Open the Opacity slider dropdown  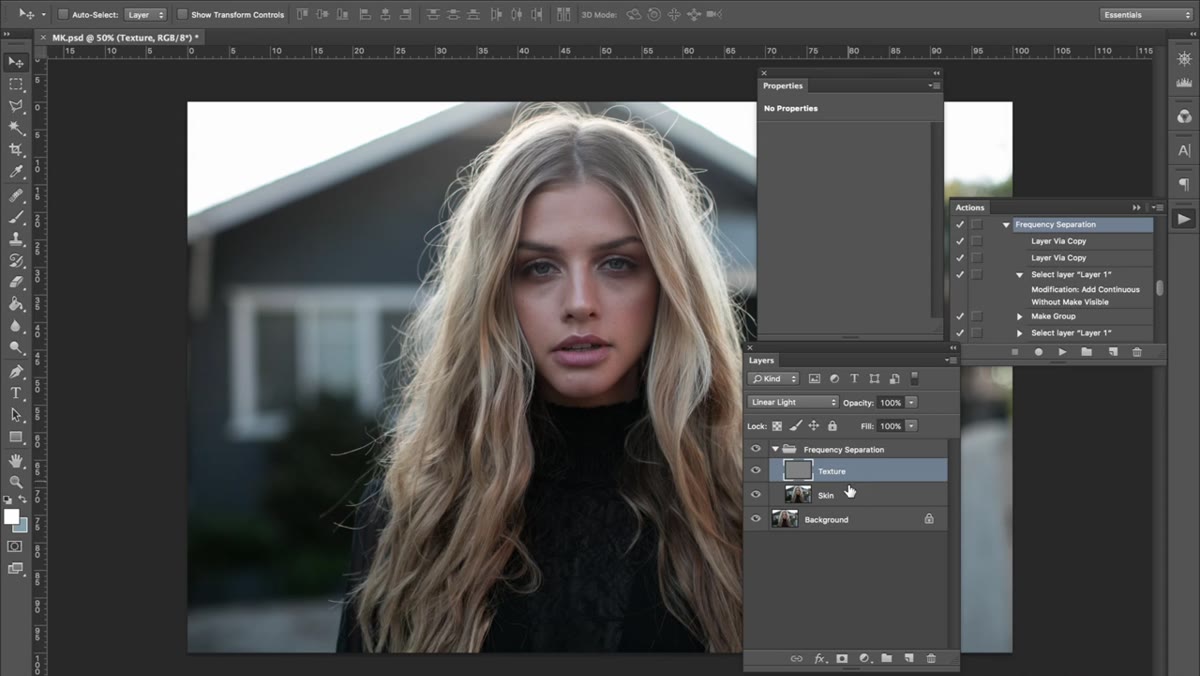(911, 402)
